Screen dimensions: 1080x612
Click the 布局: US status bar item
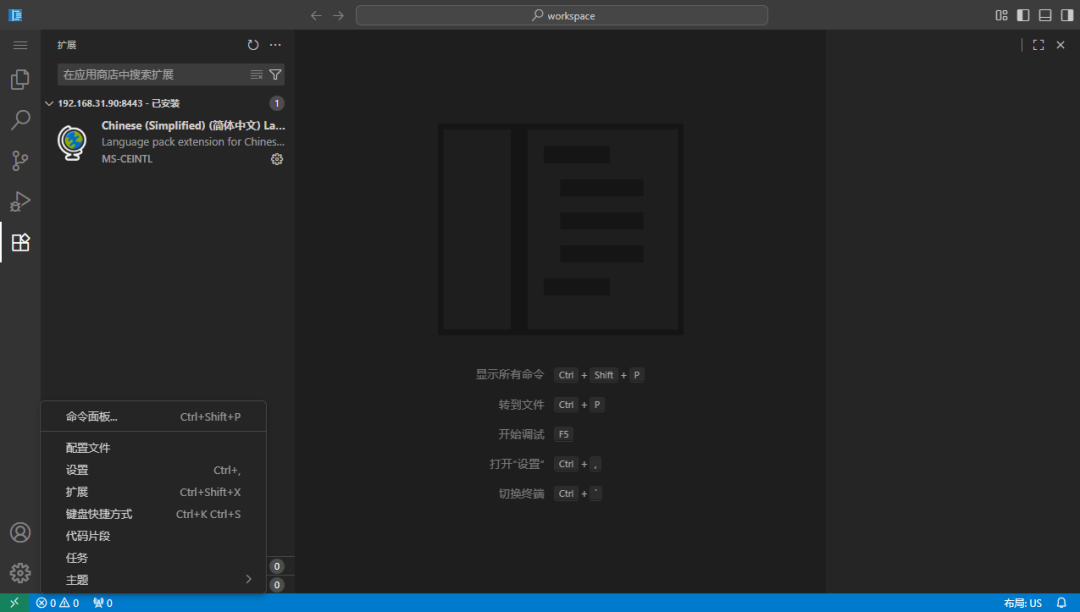tap(1022, 603)
